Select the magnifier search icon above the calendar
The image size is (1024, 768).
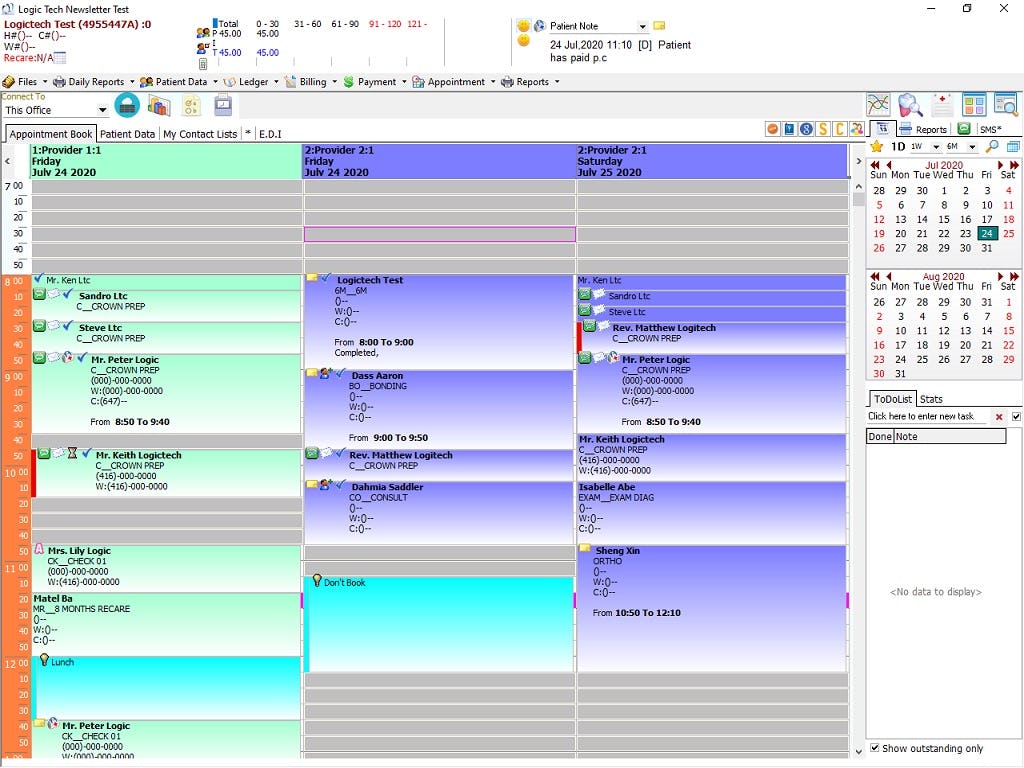(992, 146)
